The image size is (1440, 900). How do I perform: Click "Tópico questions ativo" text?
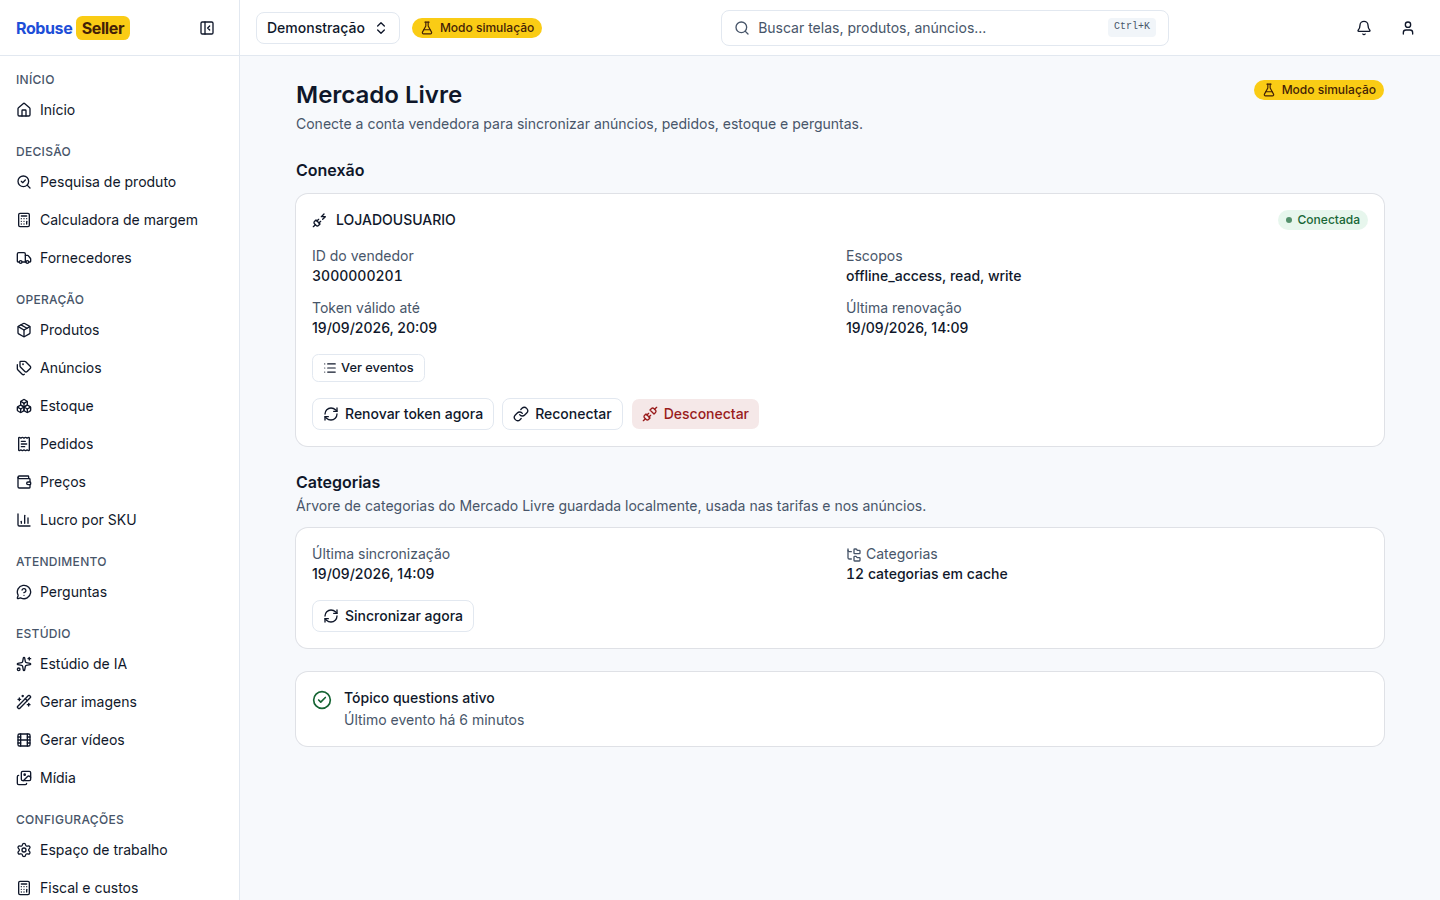(x=419, y=698)
